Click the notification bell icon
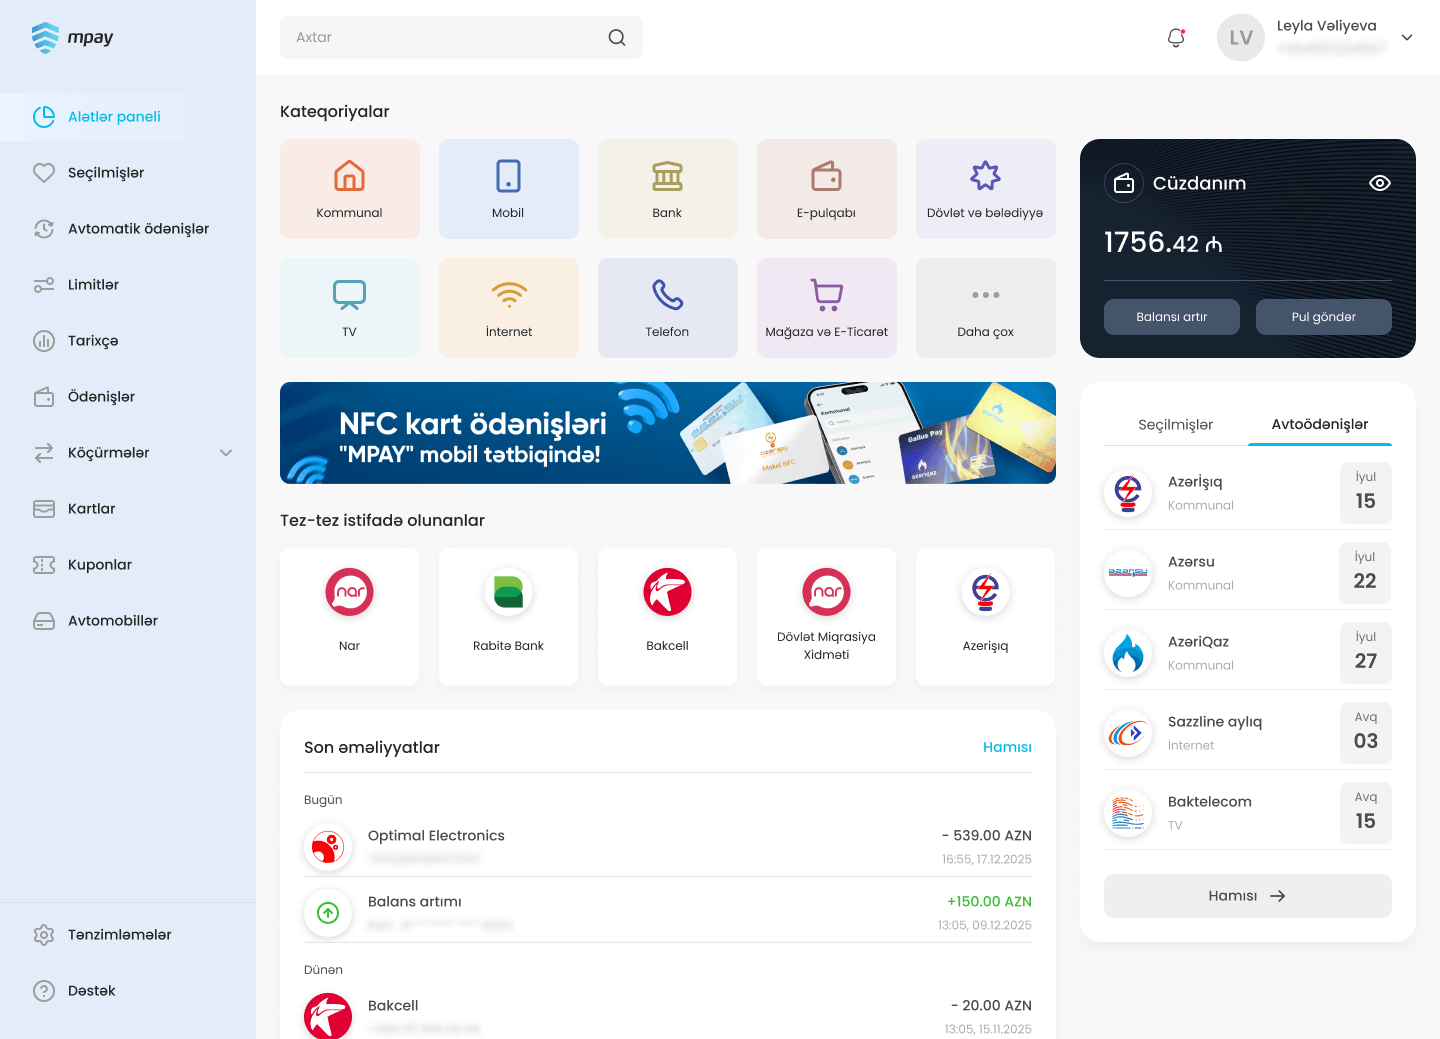Screen dimensions: 1440x1039 tap(1176, 38)
